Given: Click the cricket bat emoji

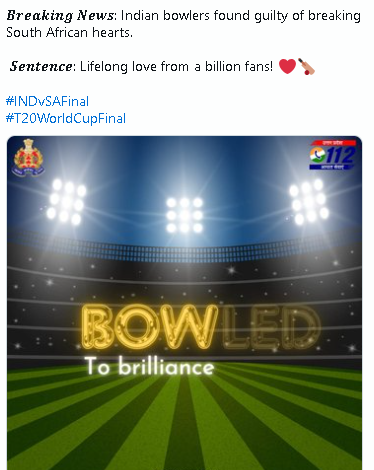Looking at the screenshot, I should (x=306, y=66).
